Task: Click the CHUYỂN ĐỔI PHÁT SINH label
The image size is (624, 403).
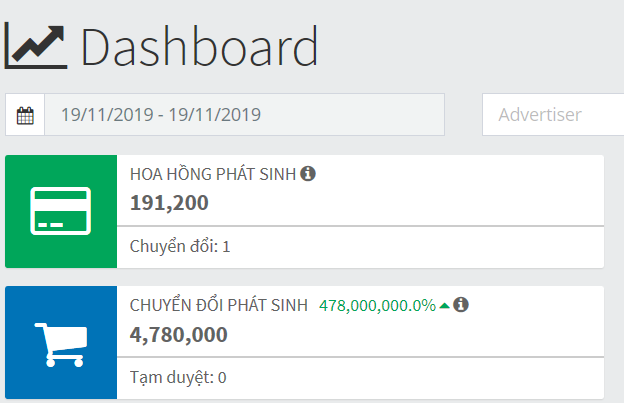Action: click(218, 305)
